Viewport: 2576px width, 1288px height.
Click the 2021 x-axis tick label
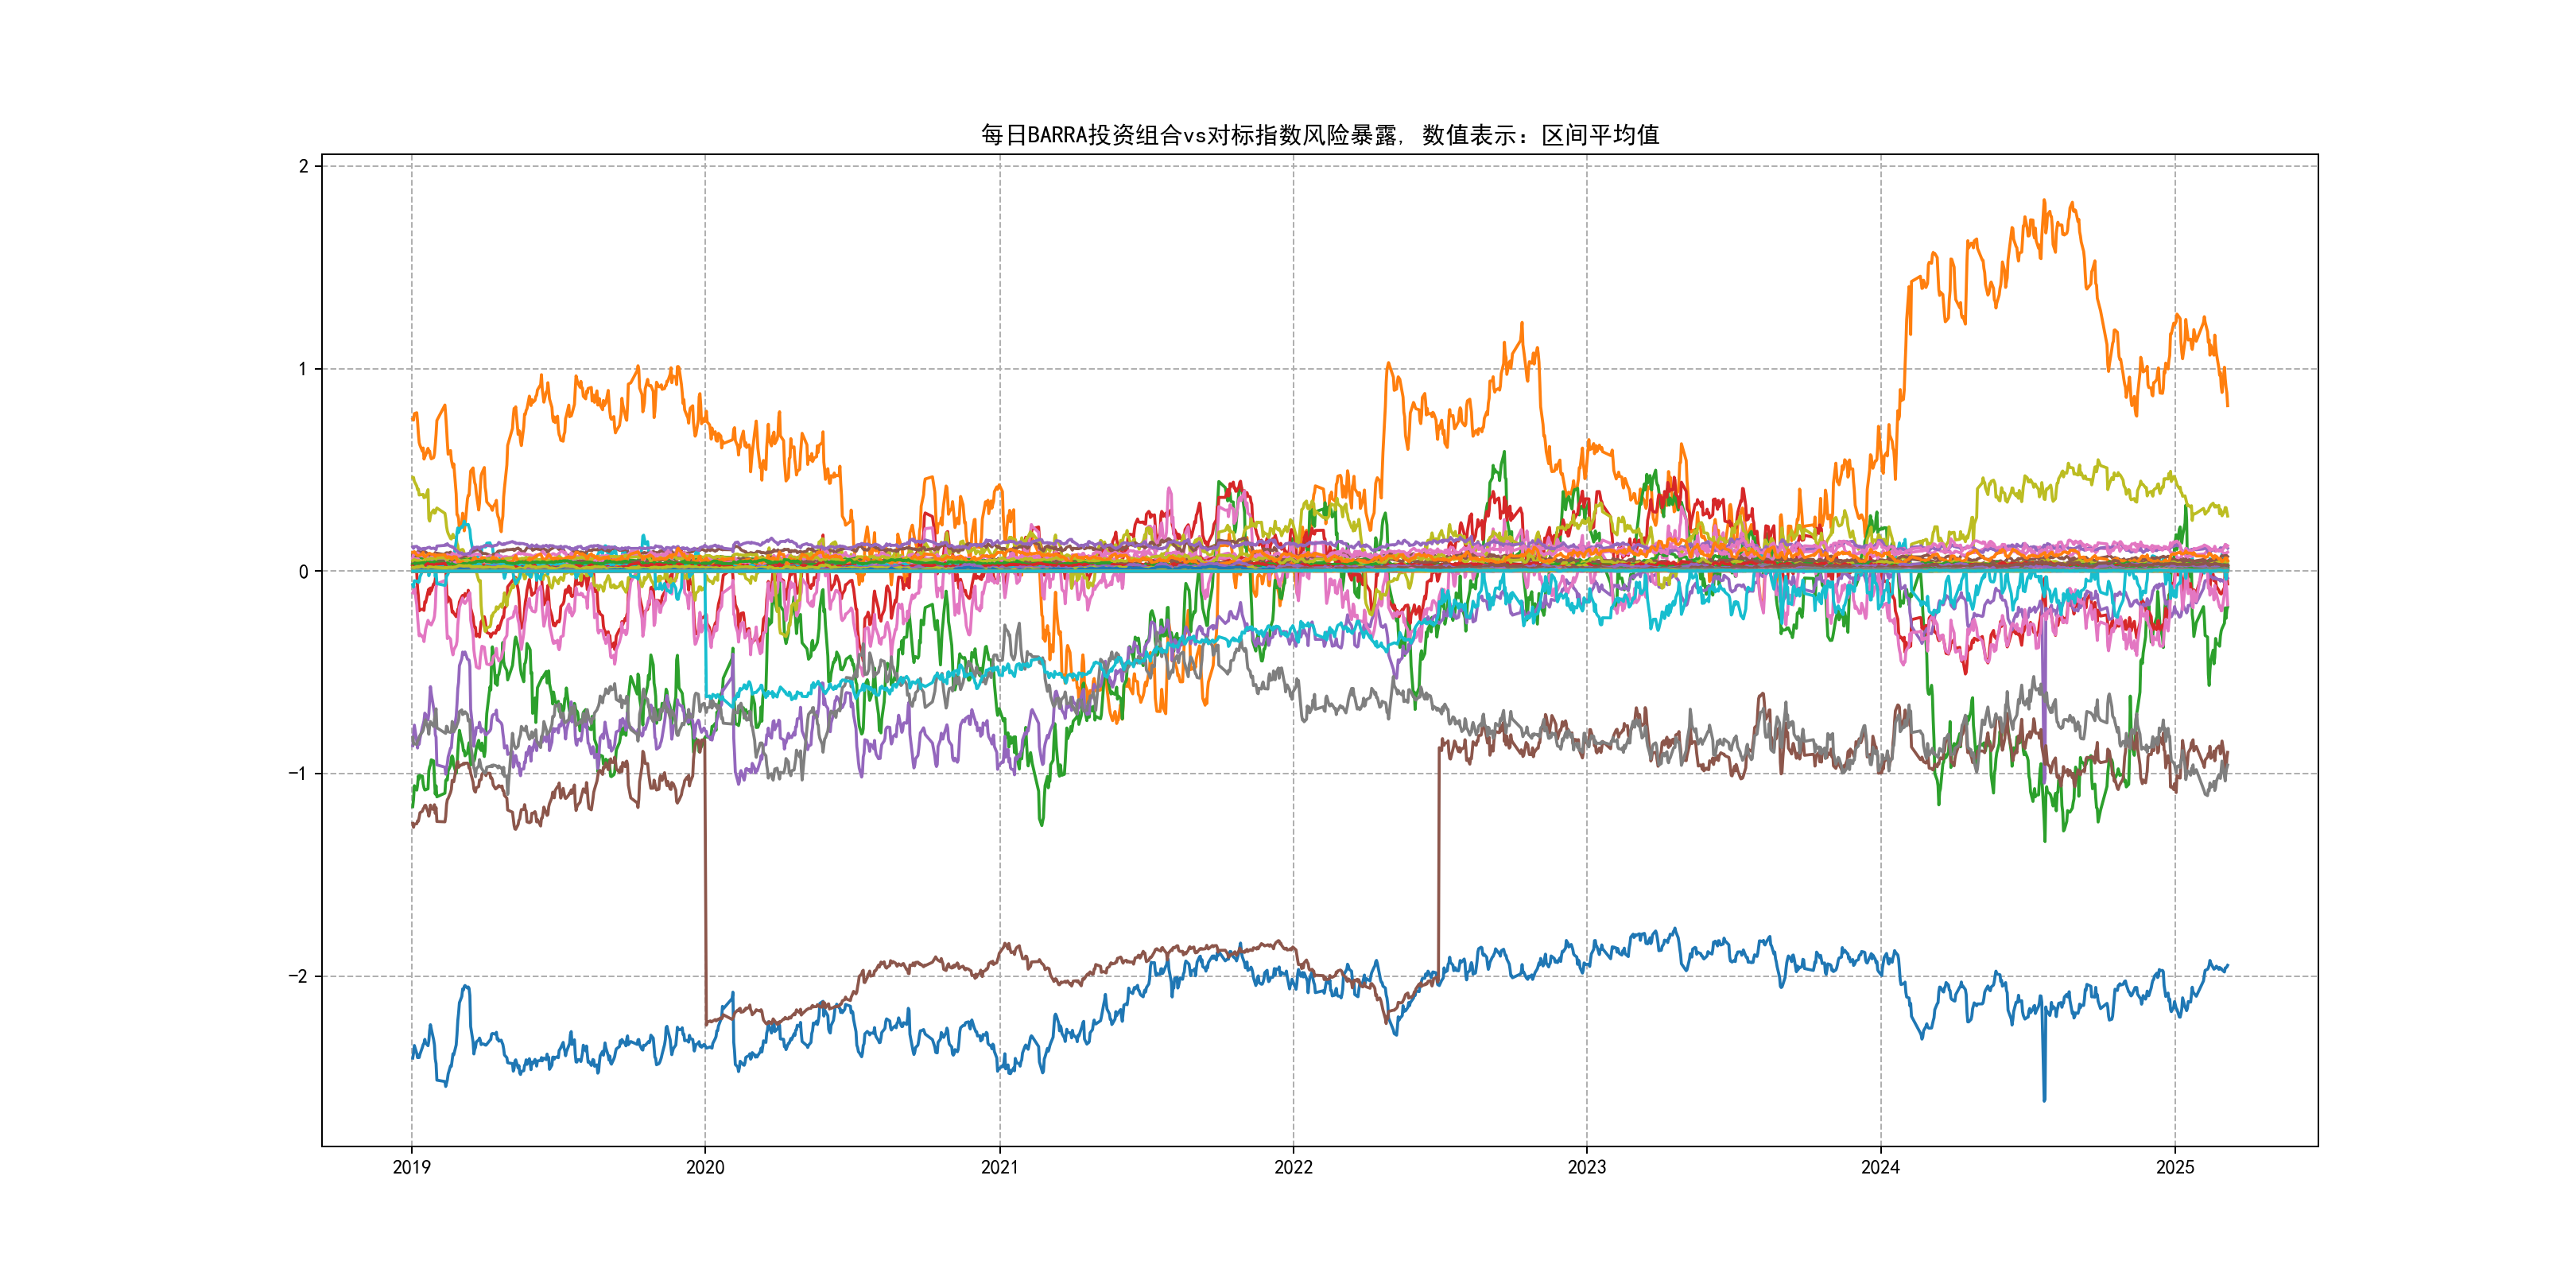click(x=999, y=1167)
